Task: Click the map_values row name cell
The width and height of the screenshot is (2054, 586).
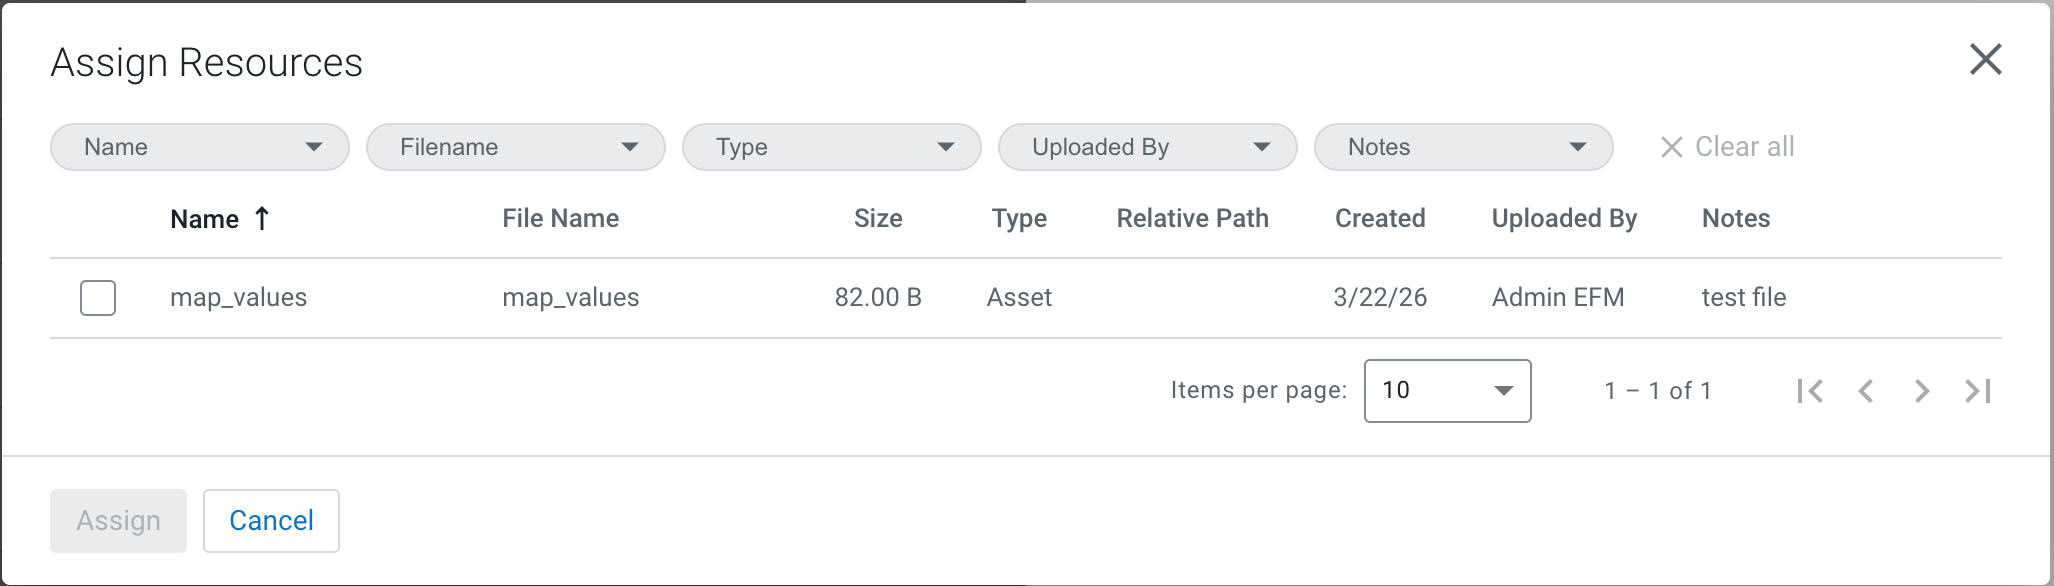Action: (239, 298)
